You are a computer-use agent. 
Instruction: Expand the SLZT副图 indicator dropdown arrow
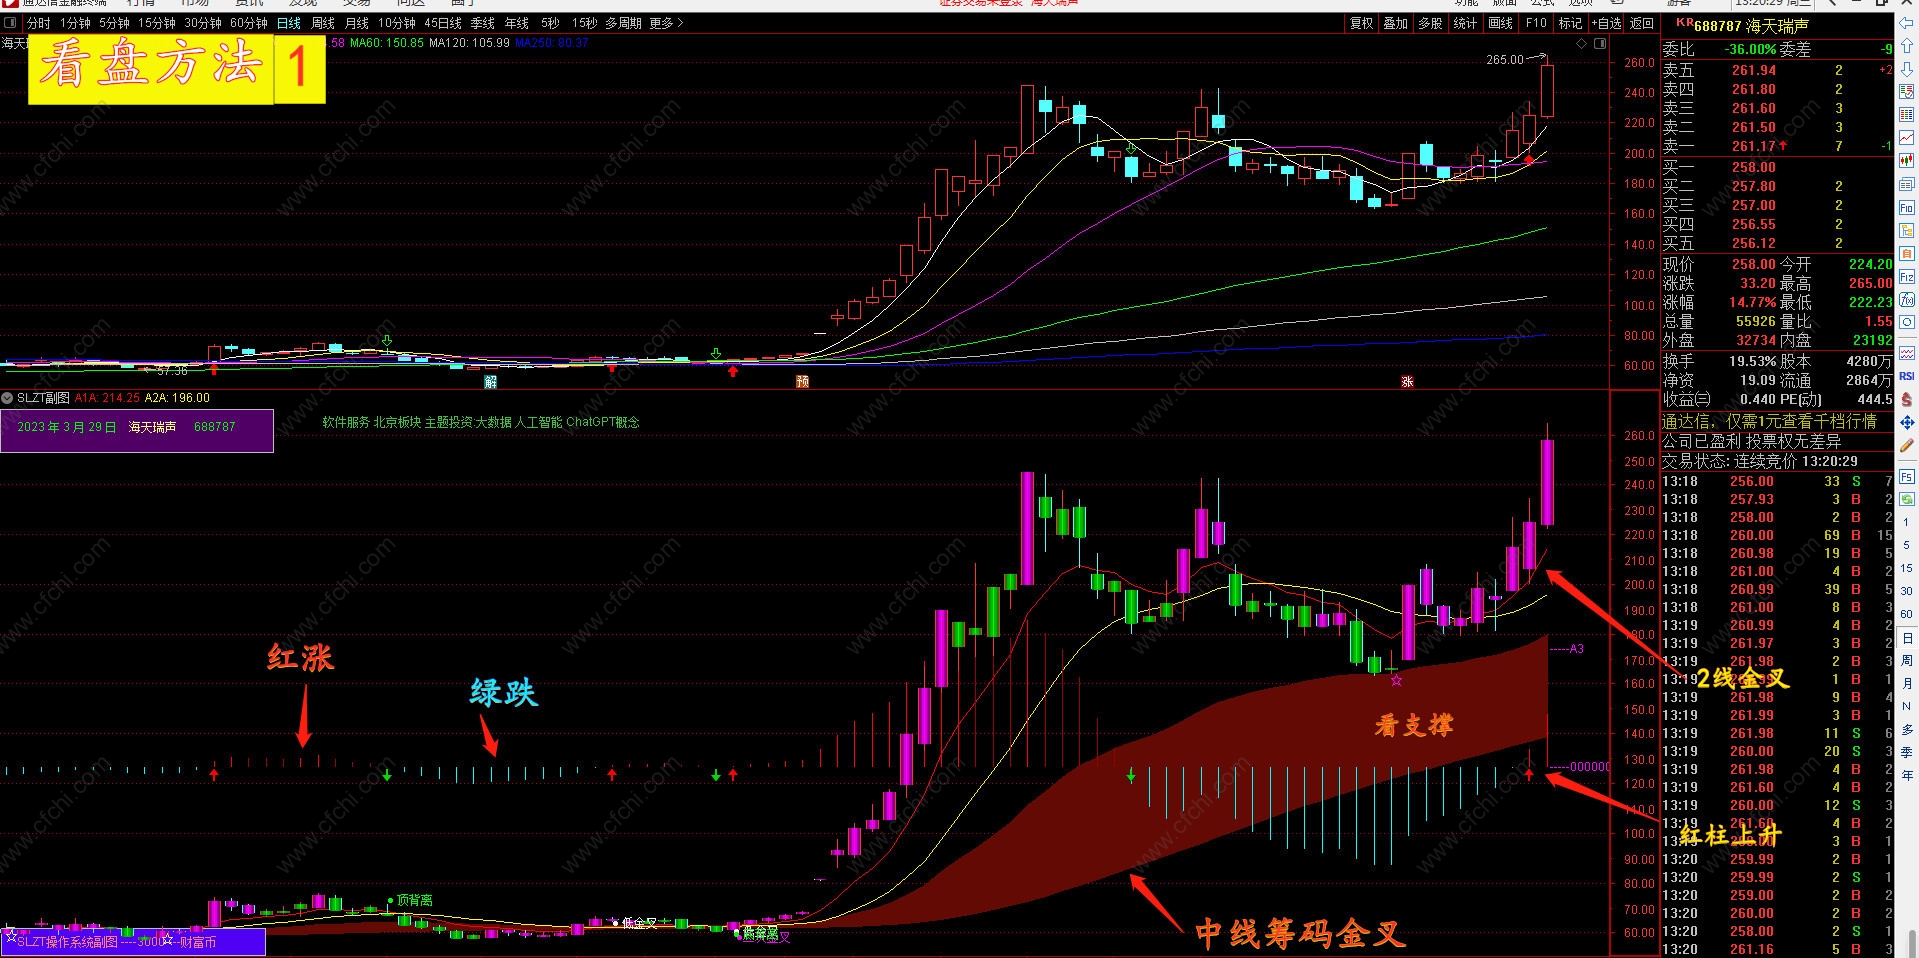pyautogui.click(x=8, y=398)
